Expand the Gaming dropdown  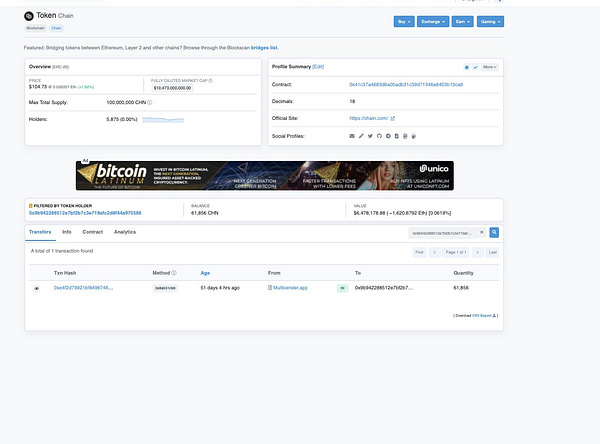[x=490, y=21]
